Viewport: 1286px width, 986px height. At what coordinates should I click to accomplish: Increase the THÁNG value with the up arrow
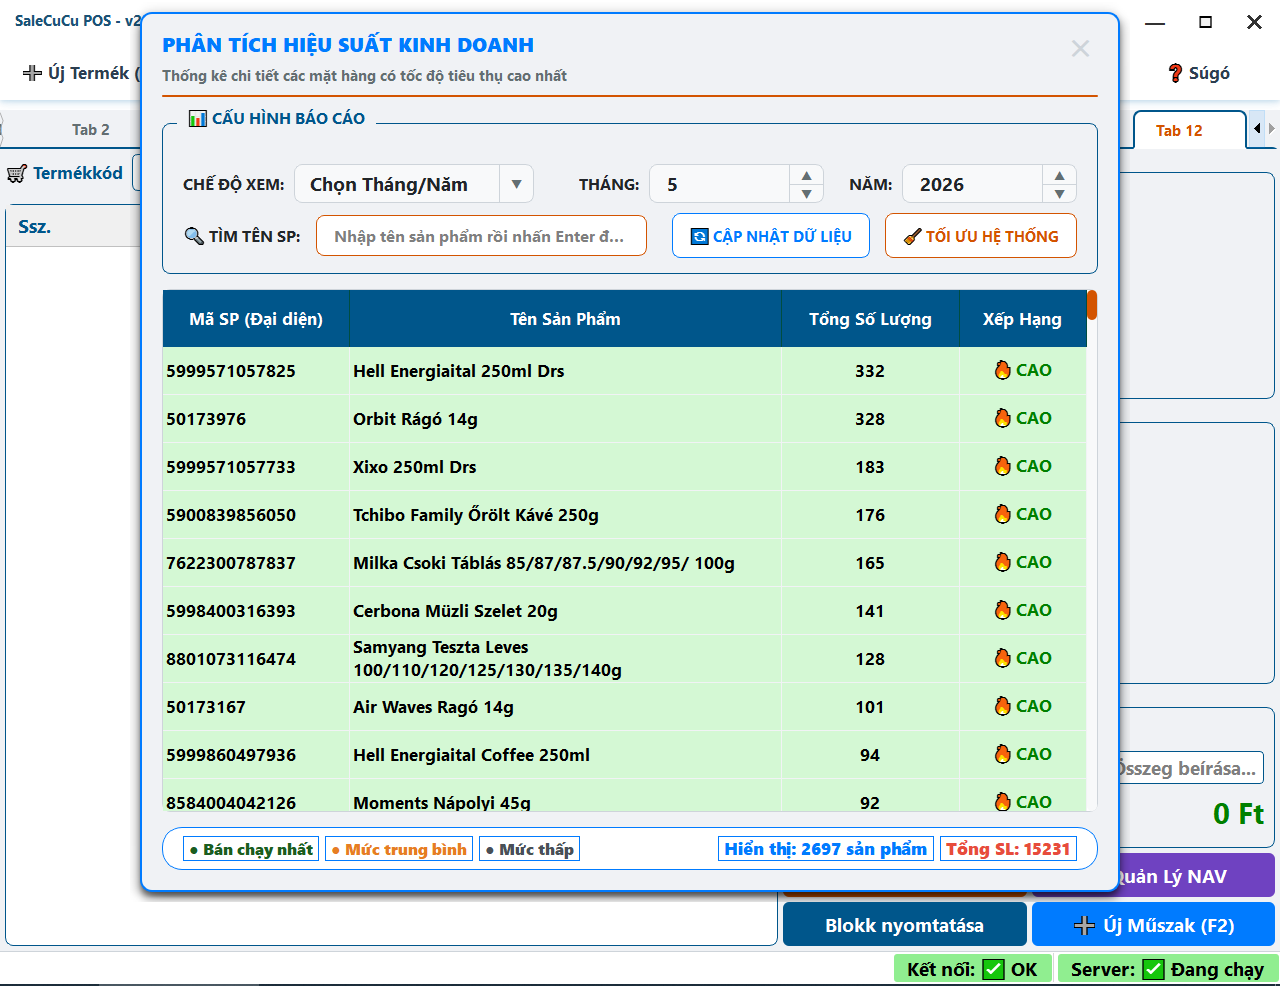tap(806, 175)
